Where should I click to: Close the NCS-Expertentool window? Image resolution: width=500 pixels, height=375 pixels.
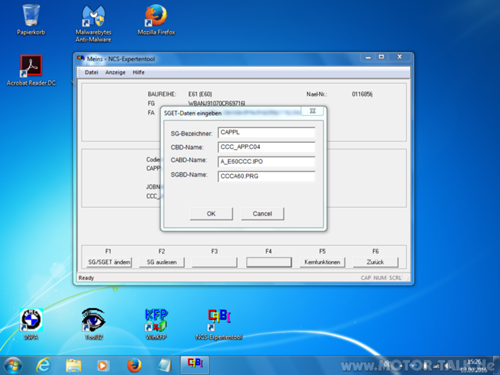pyautogui.click(x=399, y=57)
